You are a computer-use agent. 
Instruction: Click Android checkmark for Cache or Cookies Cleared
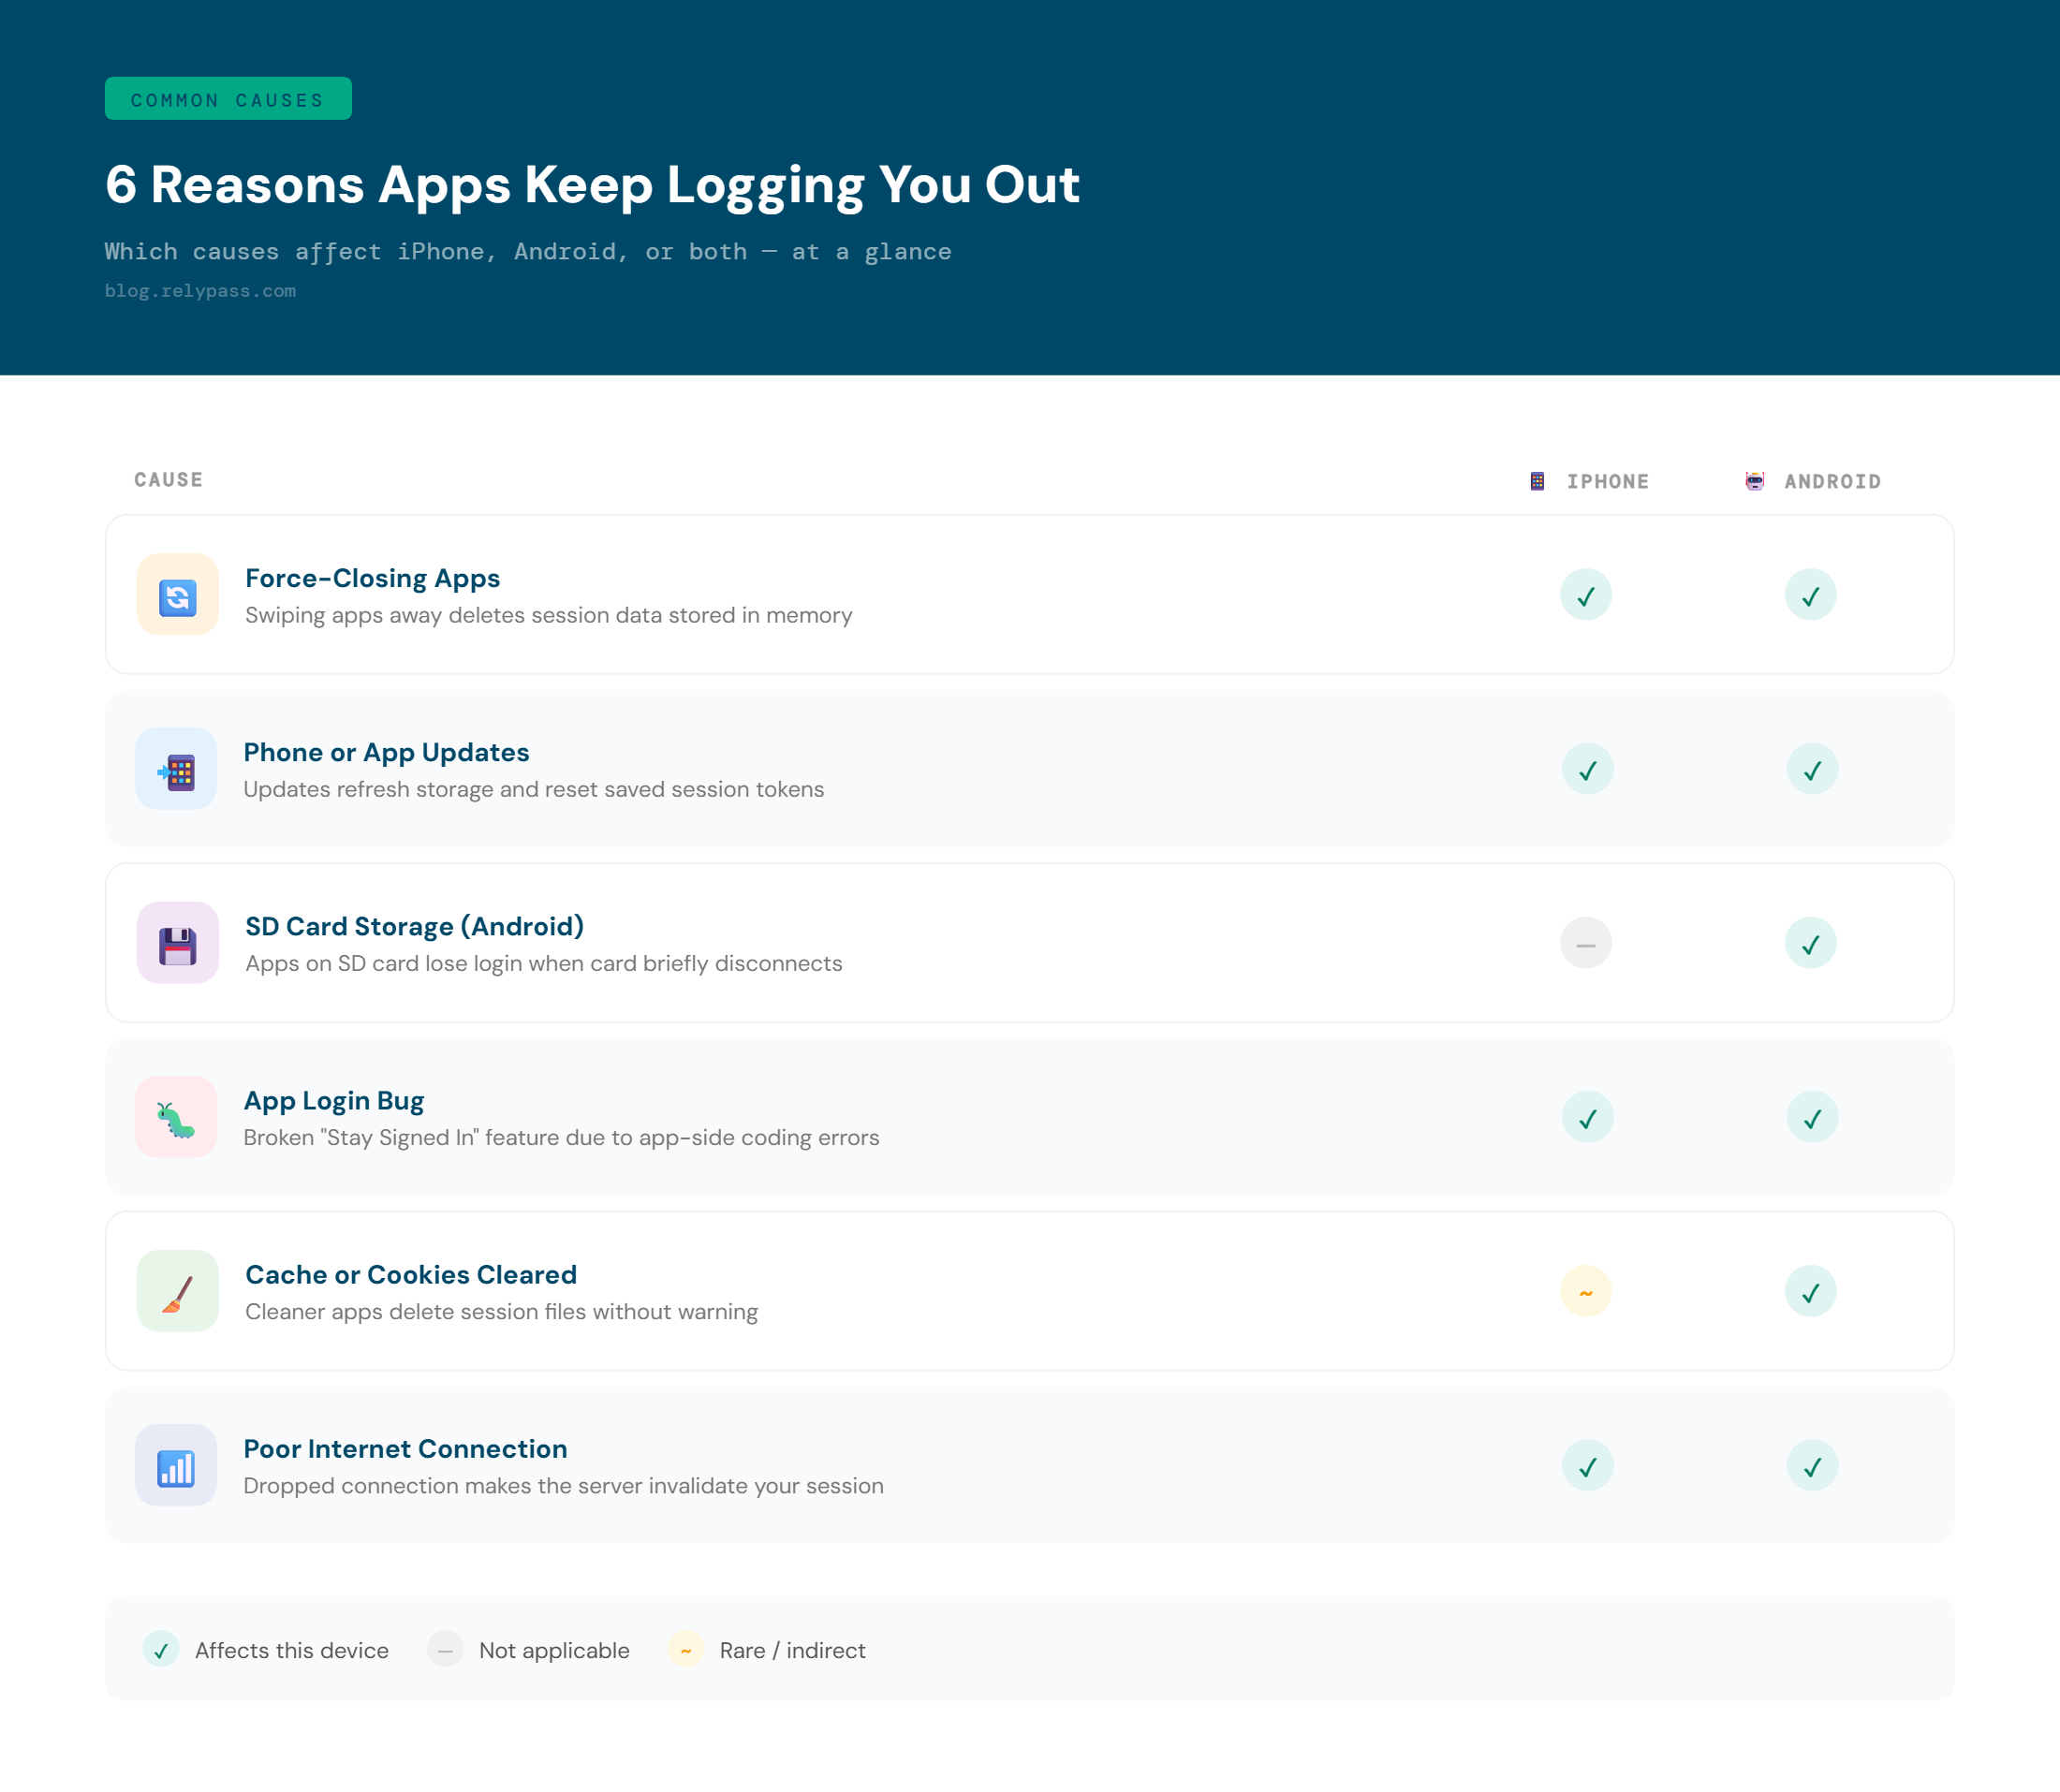click(1811, 1291)
